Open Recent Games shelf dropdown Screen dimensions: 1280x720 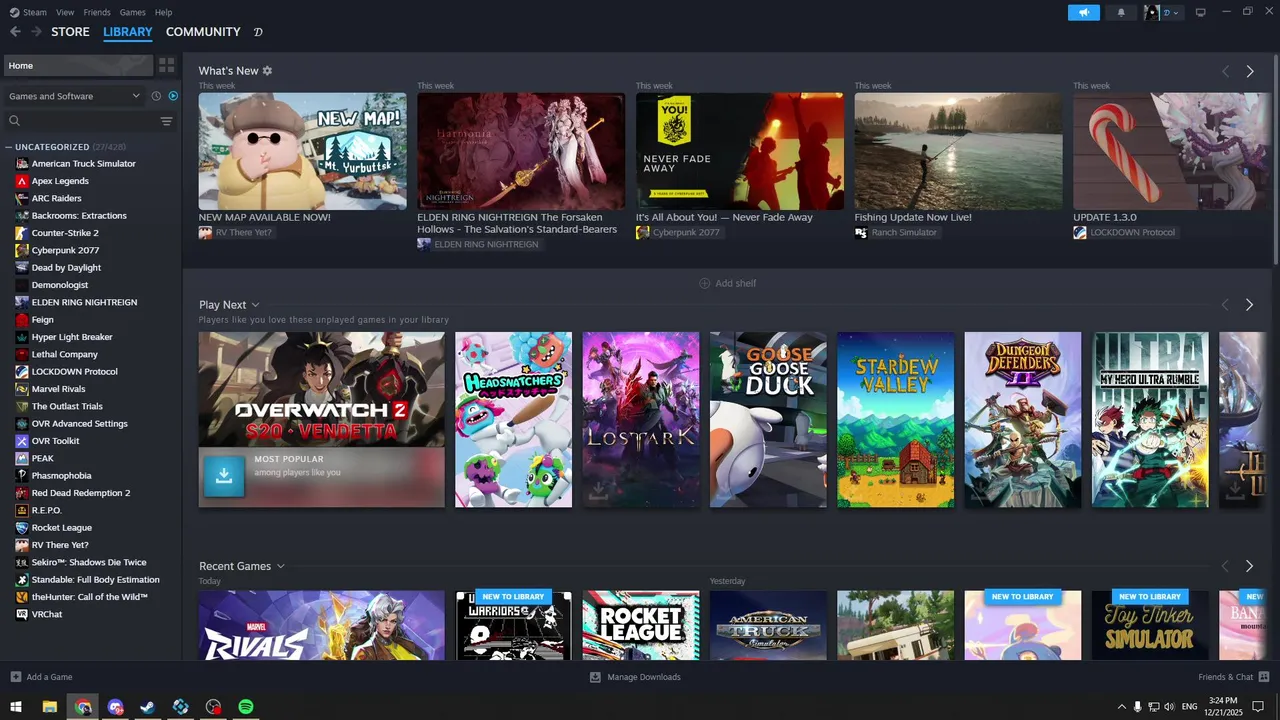click(x=281, y=566)
